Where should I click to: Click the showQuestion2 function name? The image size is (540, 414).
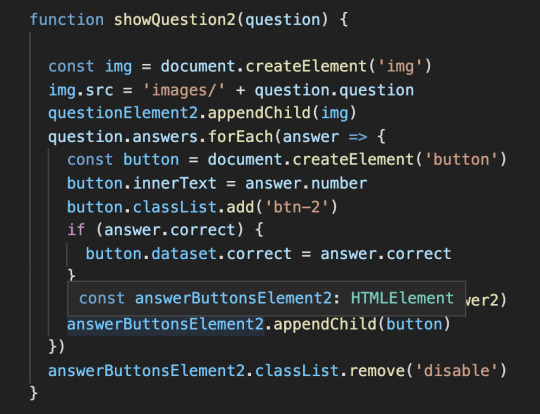pos(175,20)
